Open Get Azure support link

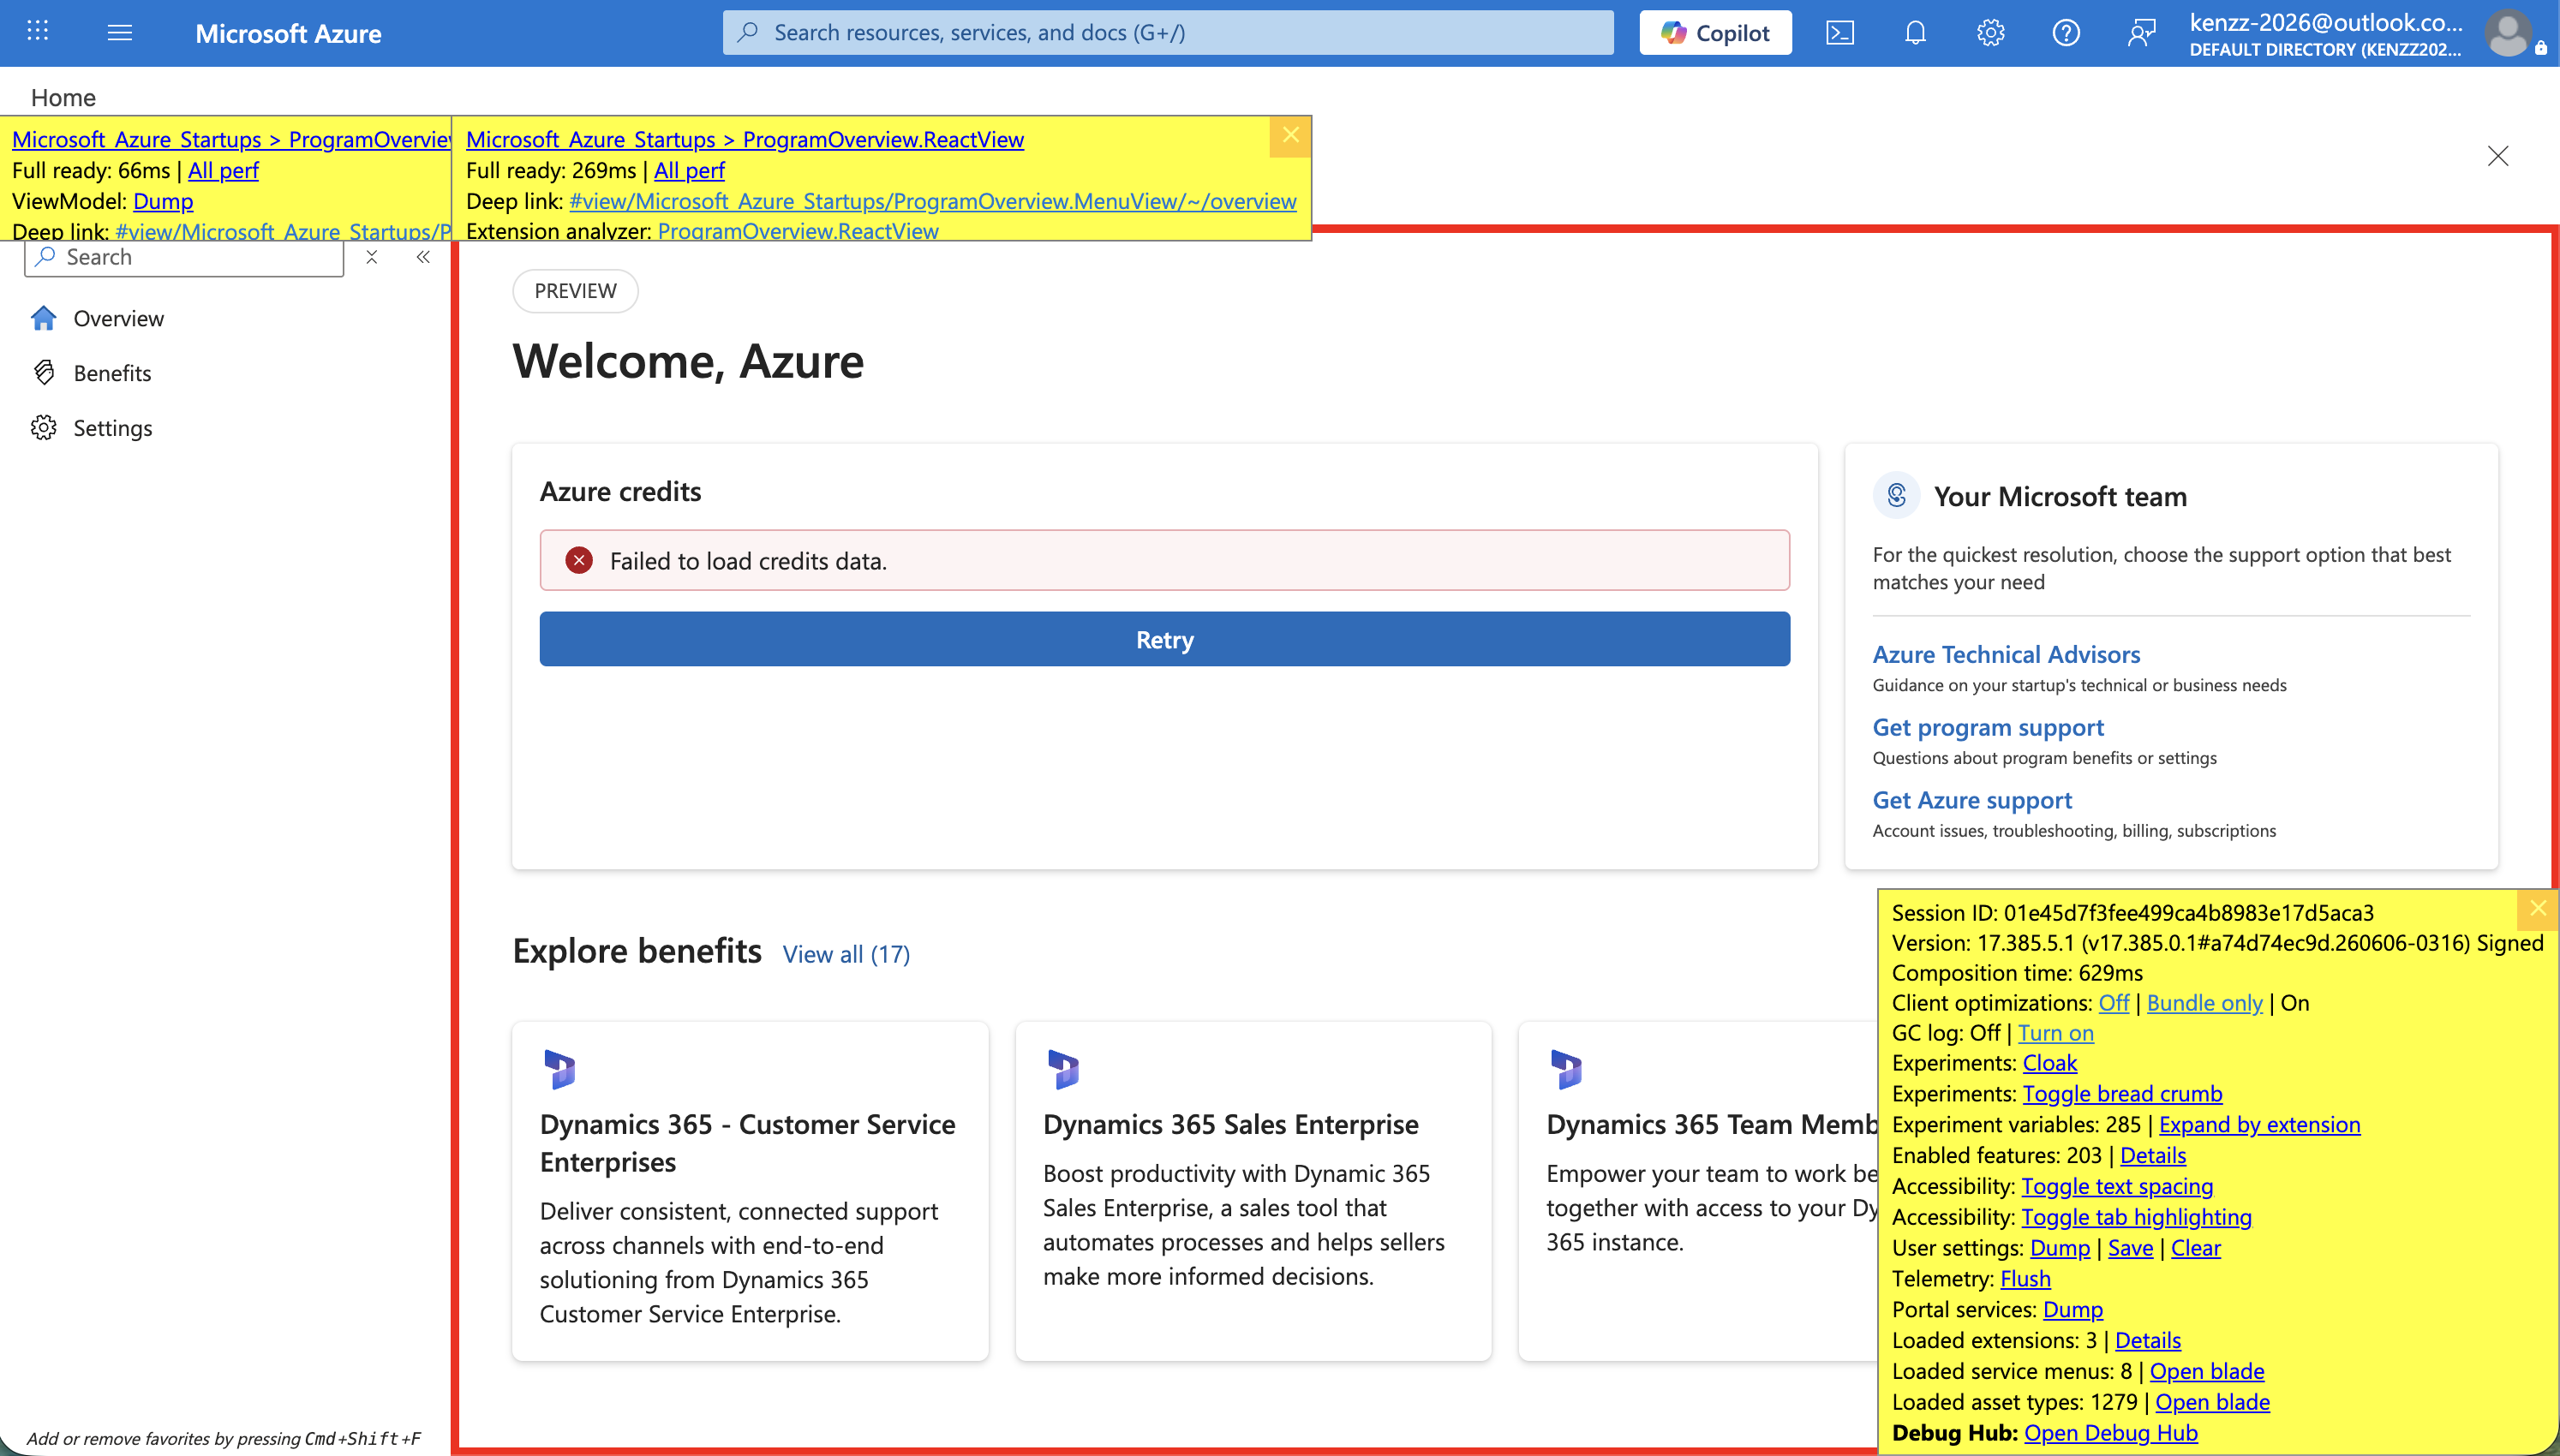pyautogui.click(x=1972, y=800)
